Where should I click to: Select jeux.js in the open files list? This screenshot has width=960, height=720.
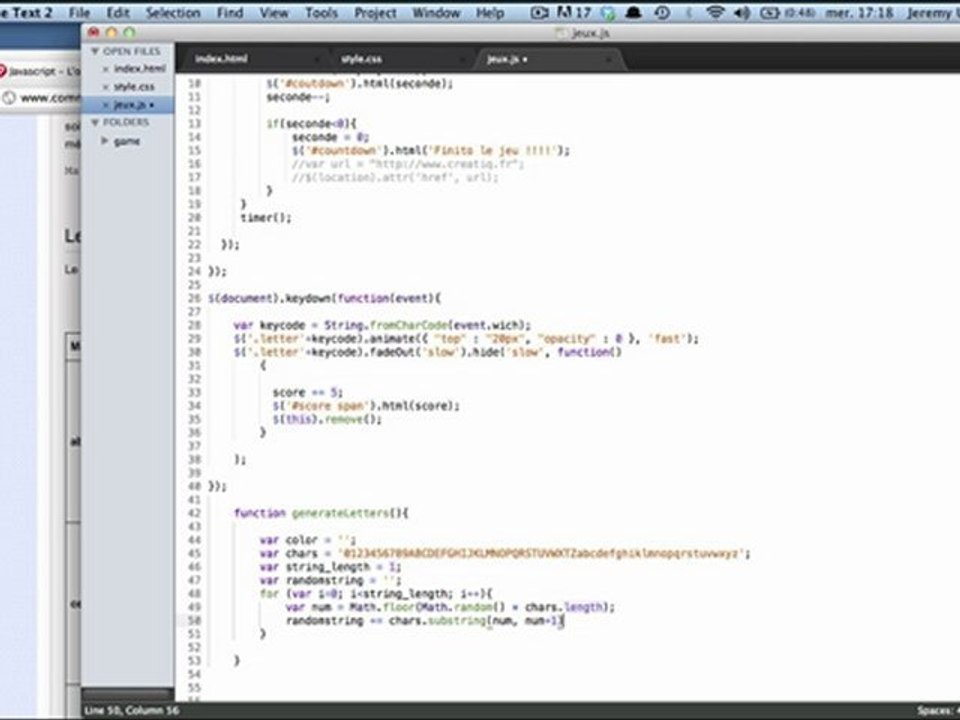pyautogui.click(x=130, y=105)
